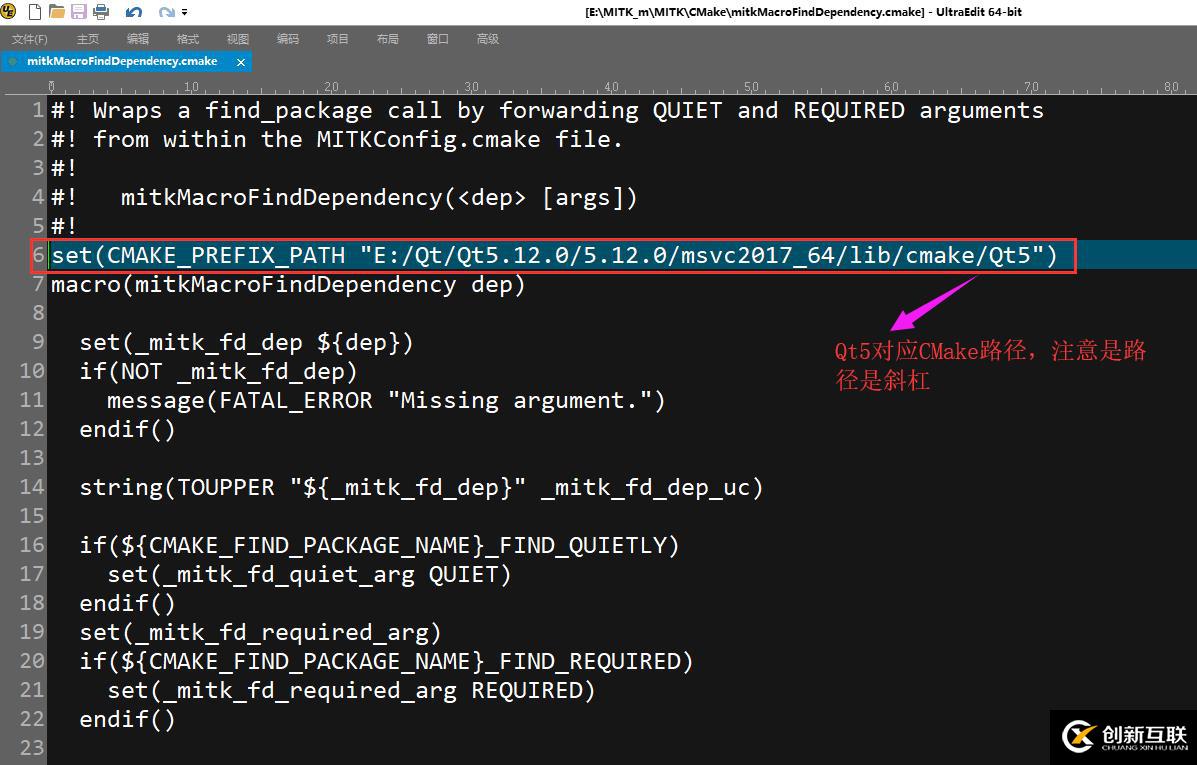
Task: Save the file with the floppy icon
Action: pyautogui.click(x=79, y=12)
